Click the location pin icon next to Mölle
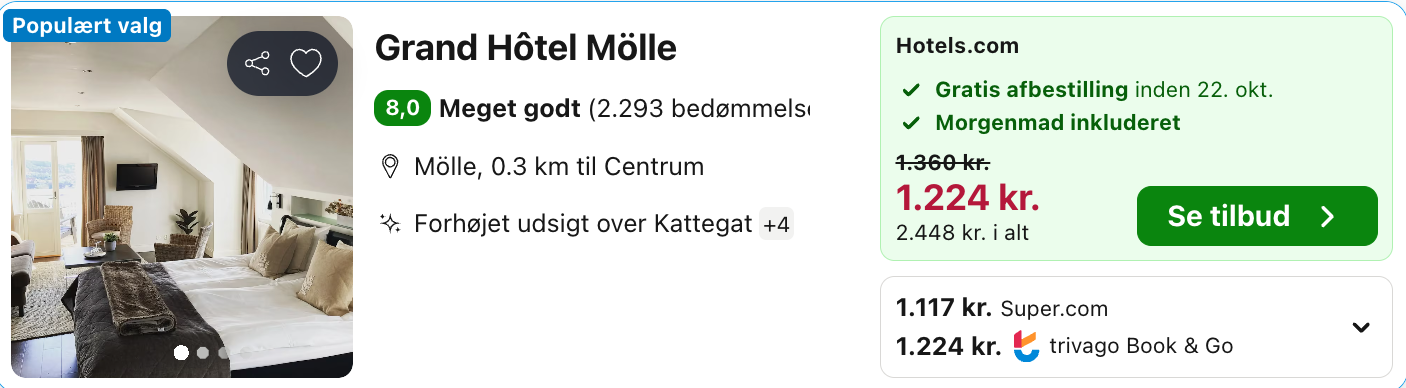 391,166
